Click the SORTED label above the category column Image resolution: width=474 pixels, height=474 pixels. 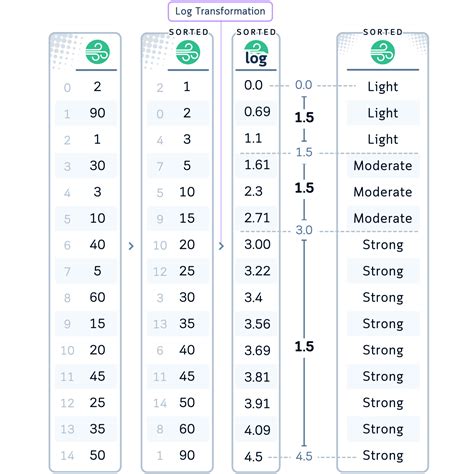point(383,32)
